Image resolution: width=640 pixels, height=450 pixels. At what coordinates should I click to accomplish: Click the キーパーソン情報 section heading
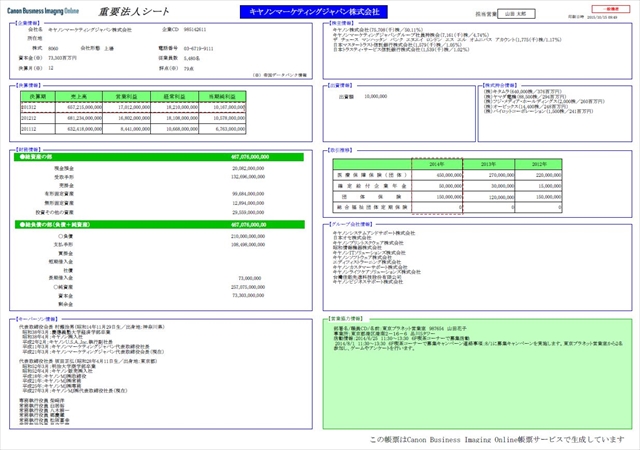pyautogui.click(x=37, y=319)
